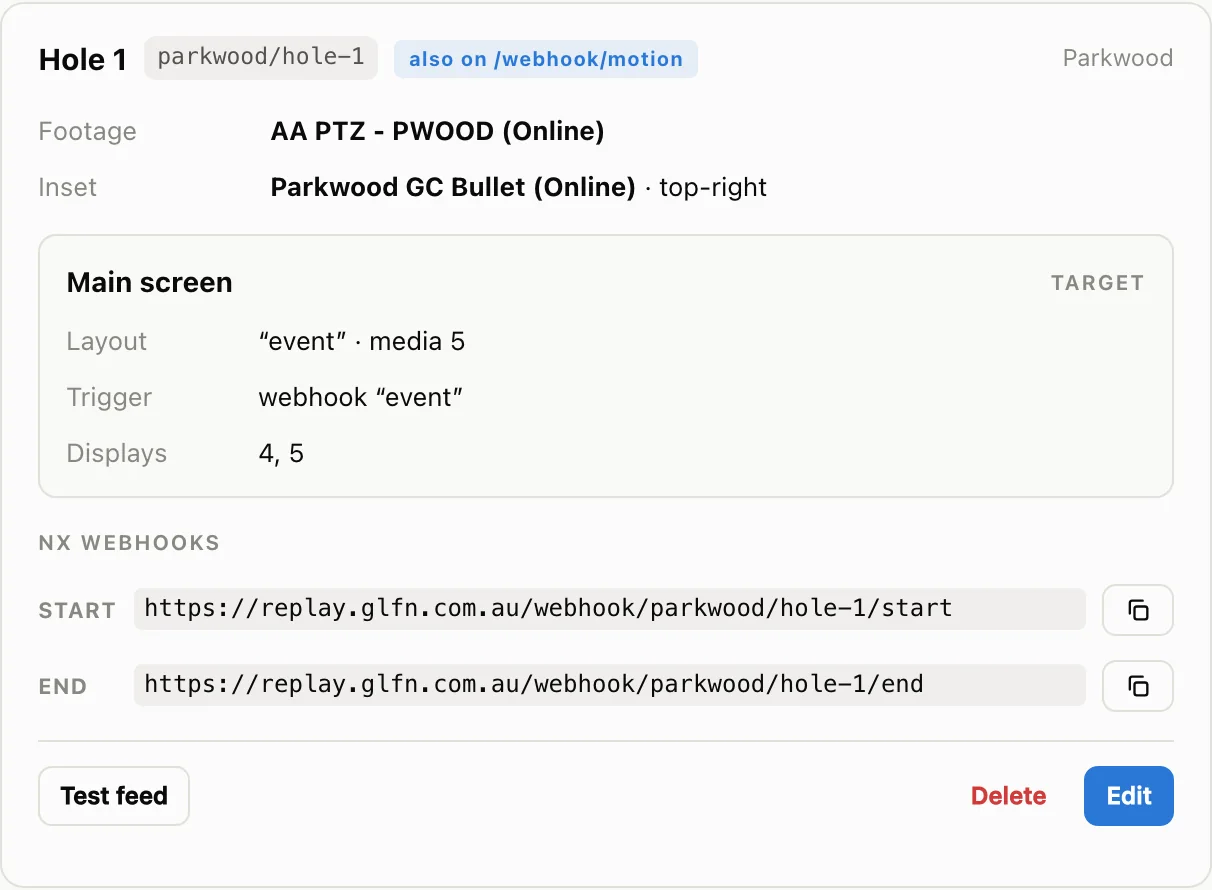Click the Hole 1 title
The width and height of the screenshot is (1212, 890).
pyautogui.click(x=83, y=60)
